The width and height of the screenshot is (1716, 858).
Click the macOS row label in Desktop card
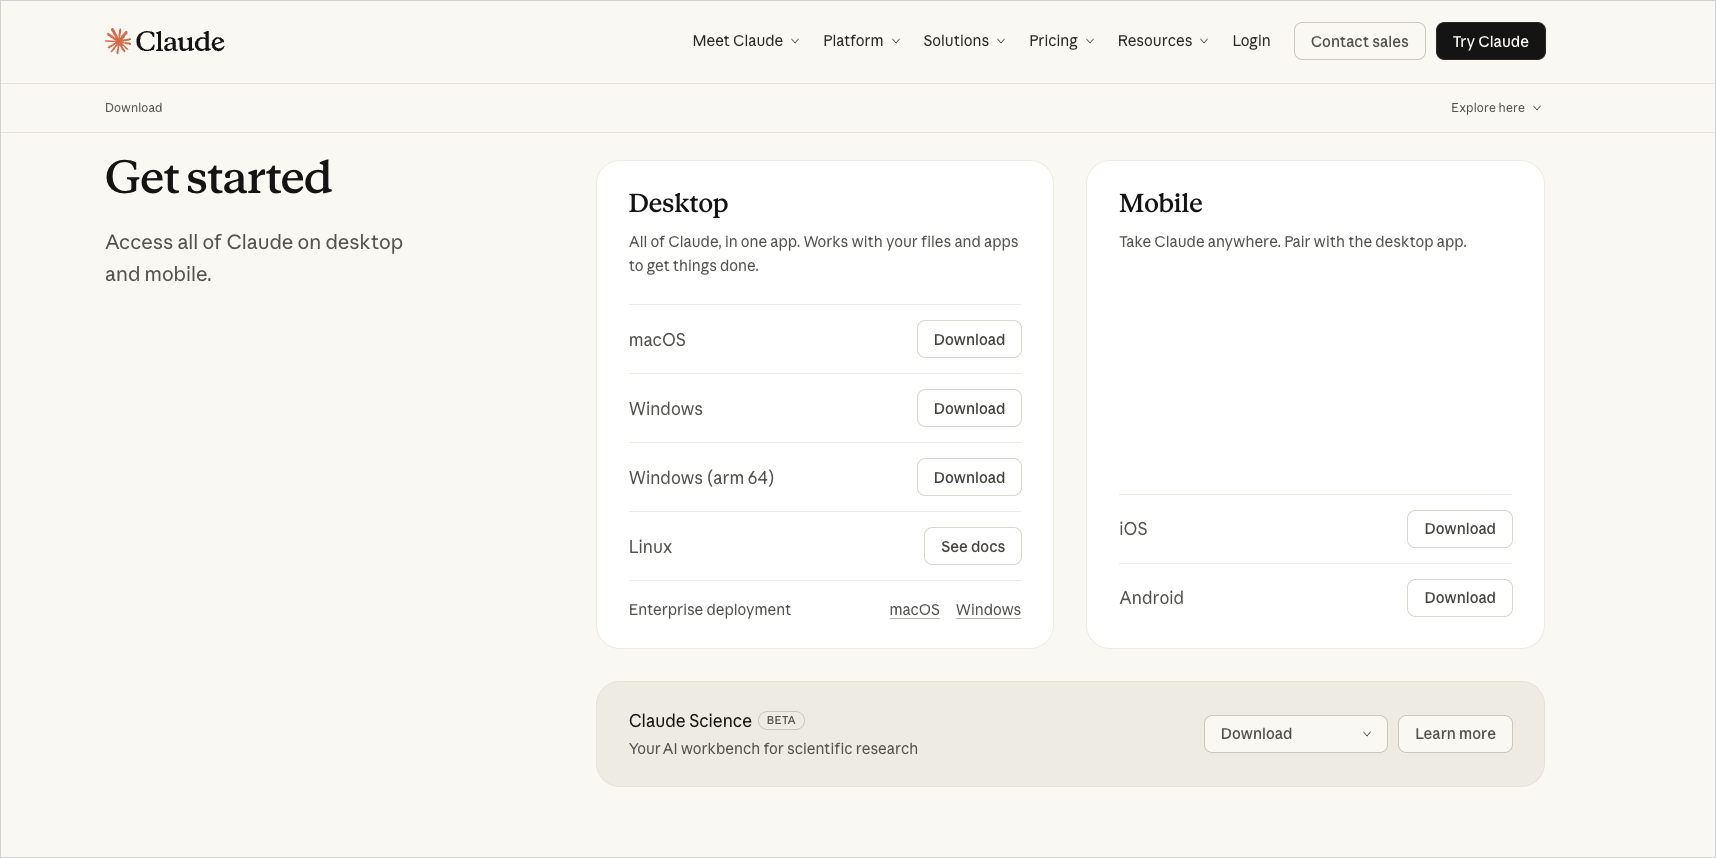(657, 340)
